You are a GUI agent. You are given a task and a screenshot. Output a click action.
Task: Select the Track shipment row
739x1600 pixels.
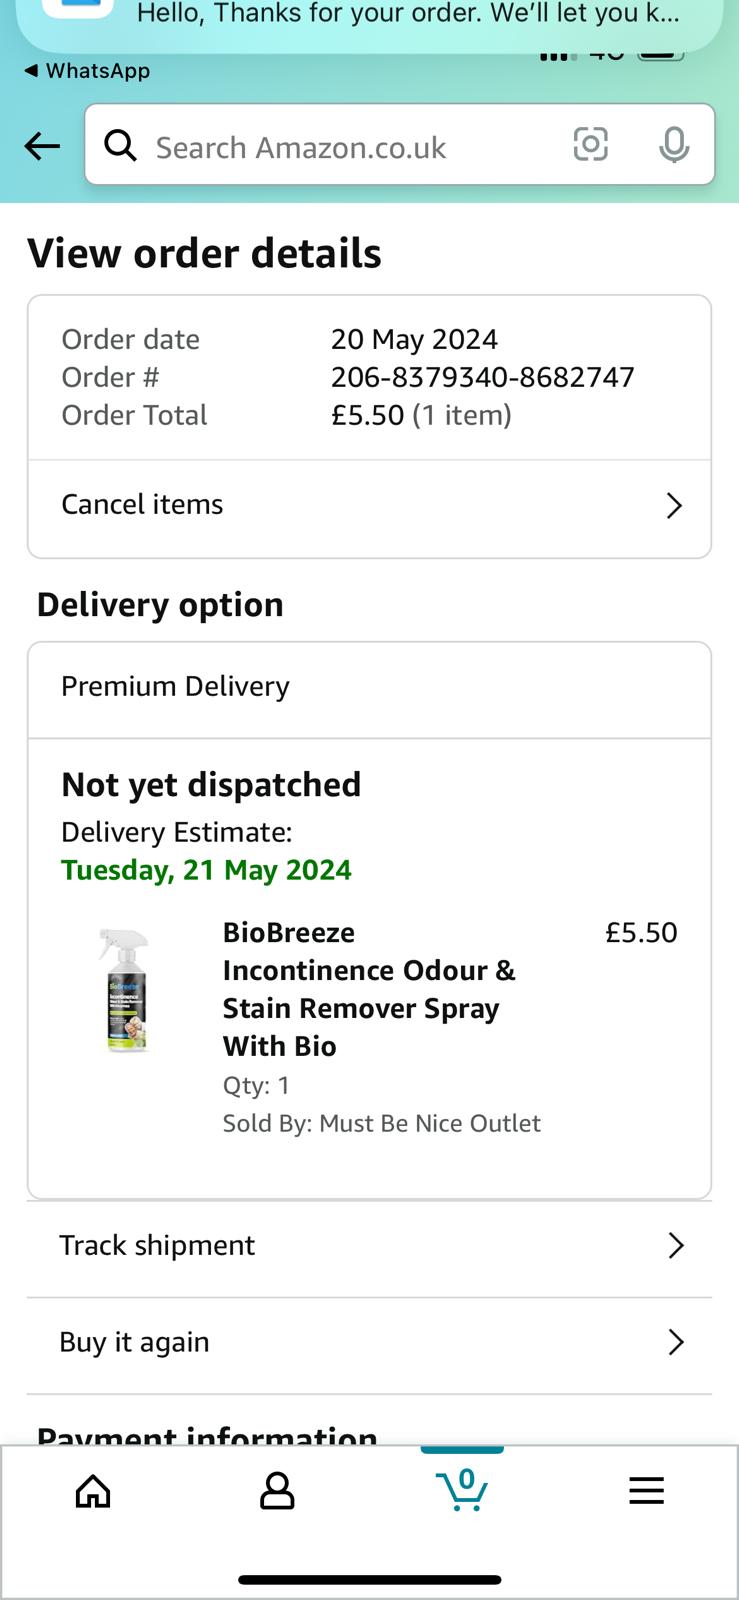coord(369,1247)
